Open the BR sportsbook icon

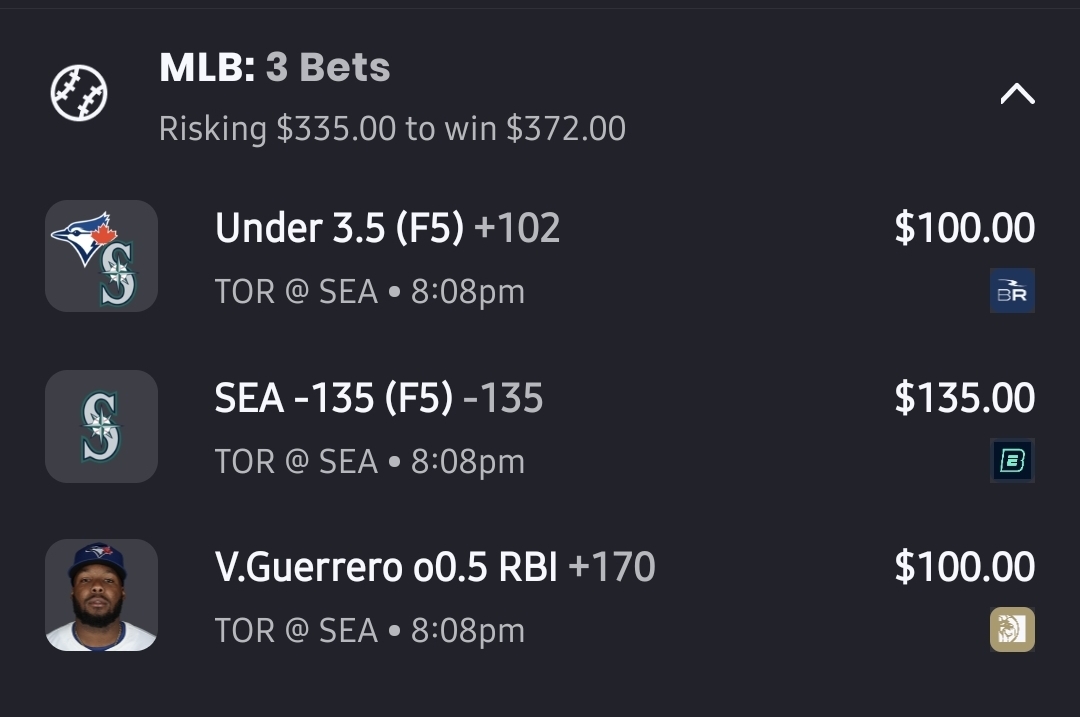pos(1012,291)
